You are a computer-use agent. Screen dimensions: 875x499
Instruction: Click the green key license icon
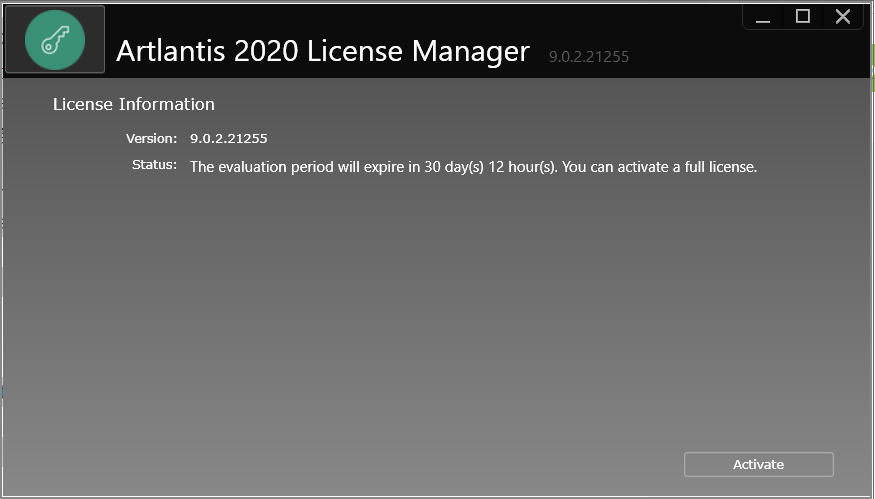pos(55,40)
